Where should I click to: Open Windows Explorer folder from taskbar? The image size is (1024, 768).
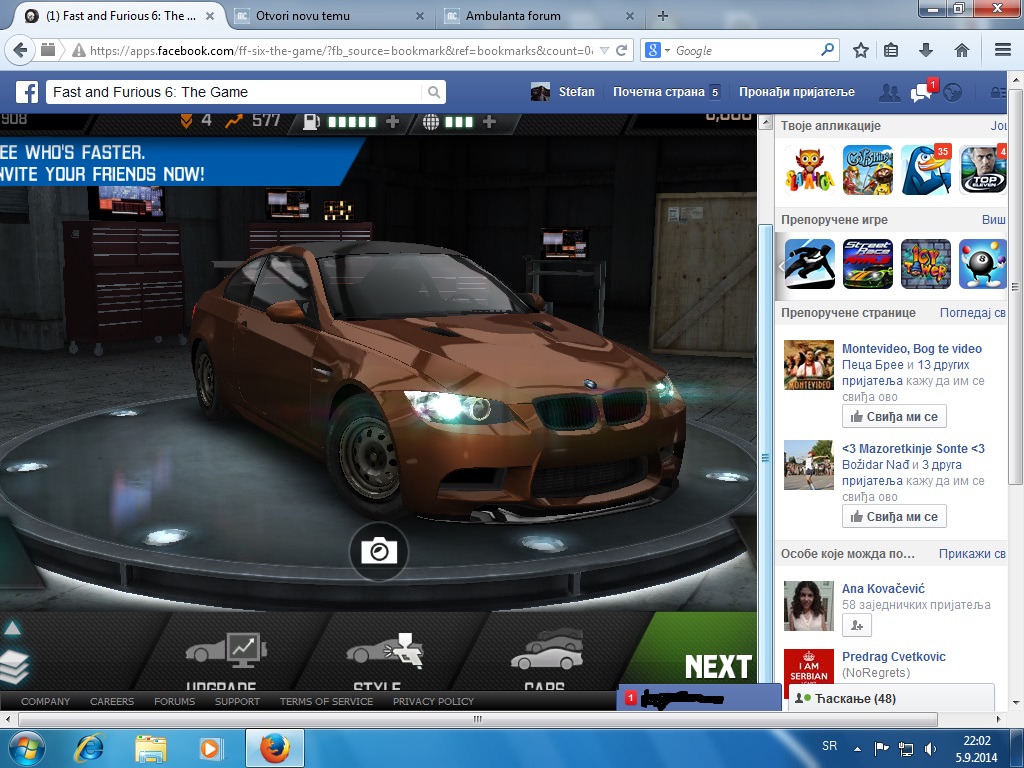151,748
